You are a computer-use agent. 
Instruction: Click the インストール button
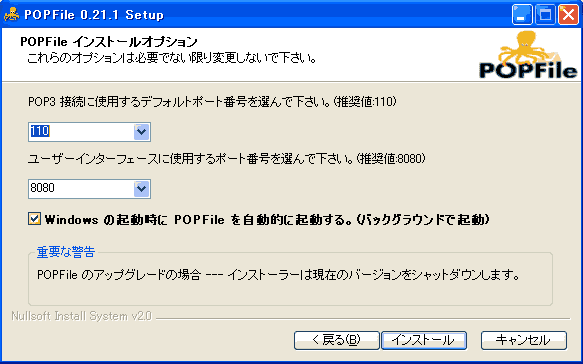coord(424,340)
